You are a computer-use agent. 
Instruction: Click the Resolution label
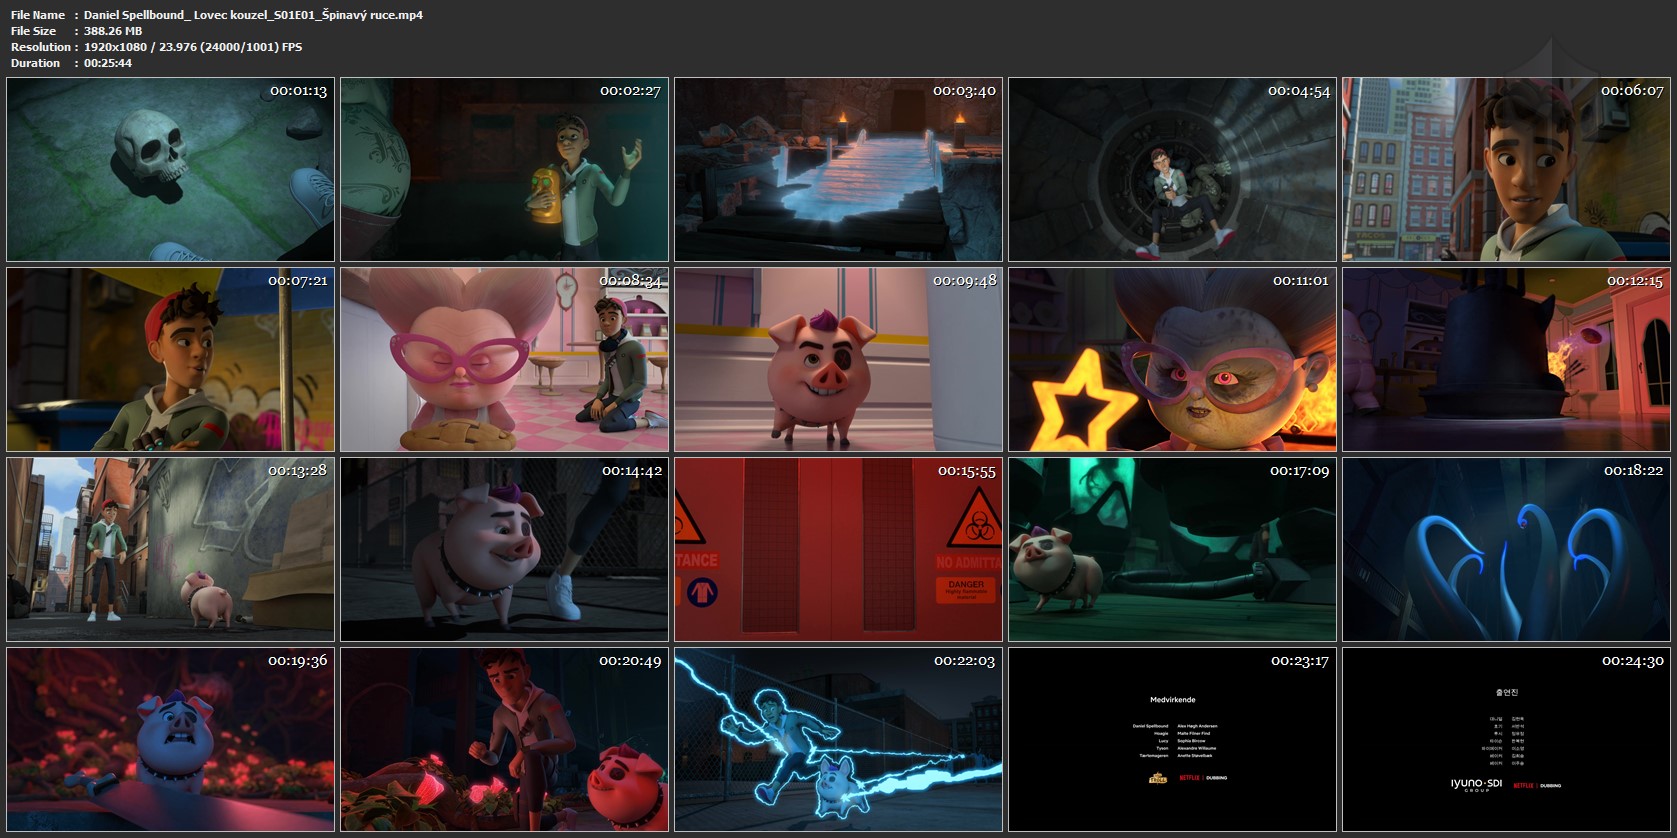click(x=41, y=47)
